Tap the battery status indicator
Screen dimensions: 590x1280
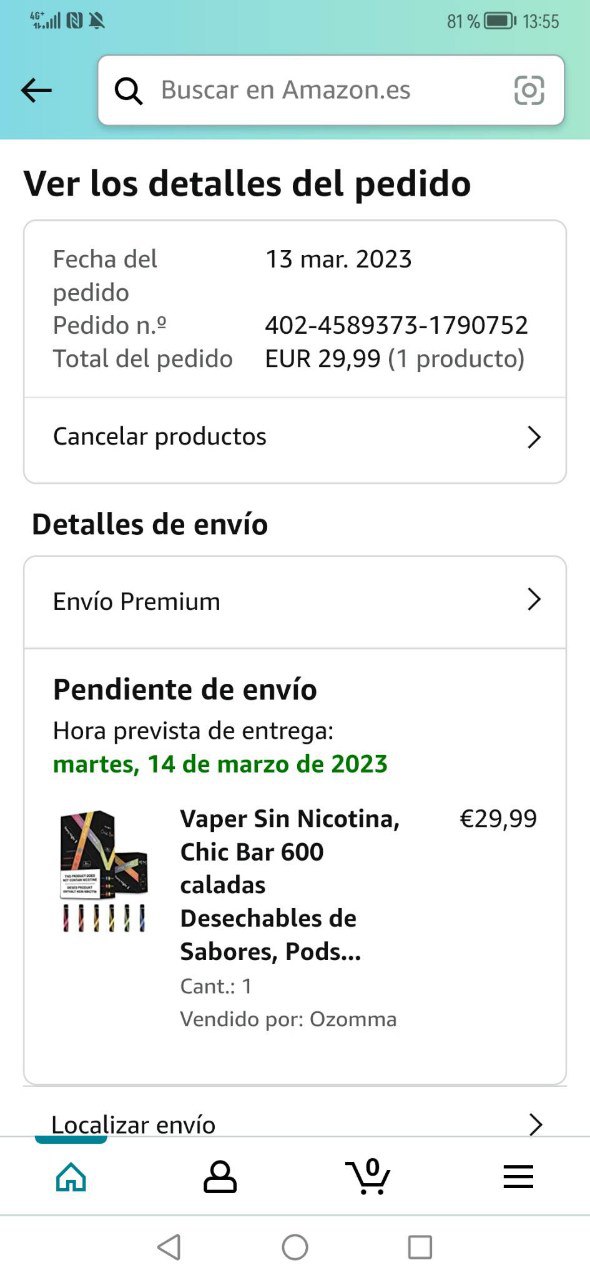[x=500, y=21]
